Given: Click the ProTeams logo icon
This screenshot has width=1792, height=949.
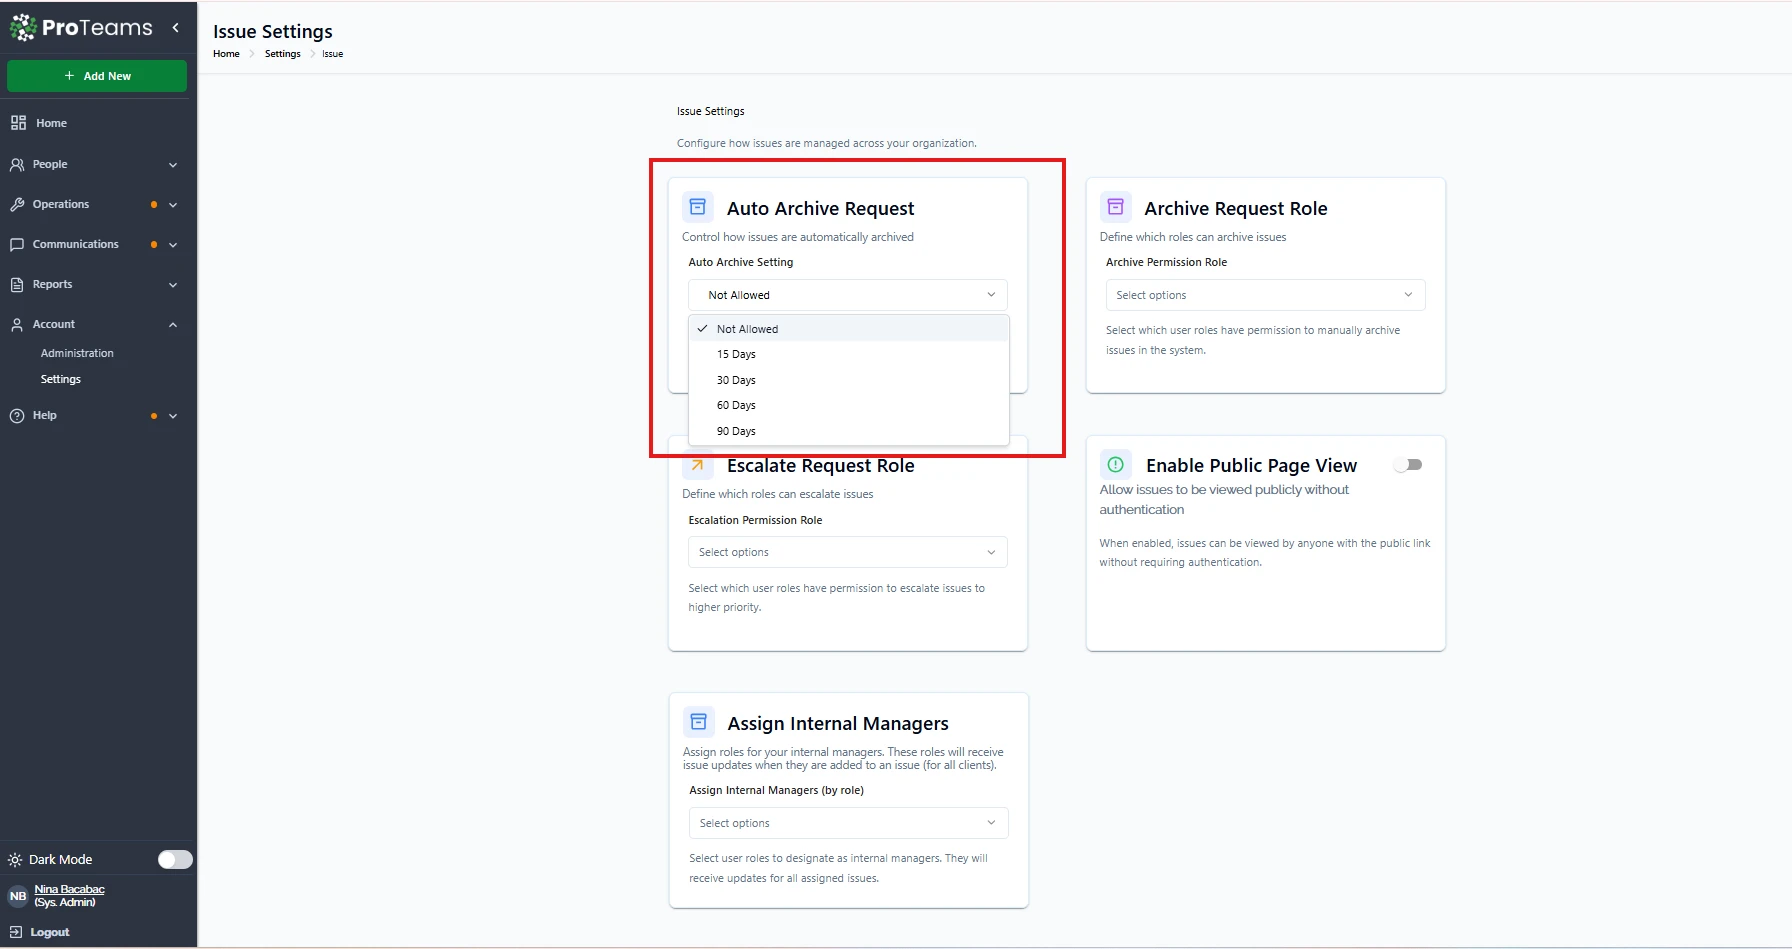Looking at the screenshot, I should (23, 28).
